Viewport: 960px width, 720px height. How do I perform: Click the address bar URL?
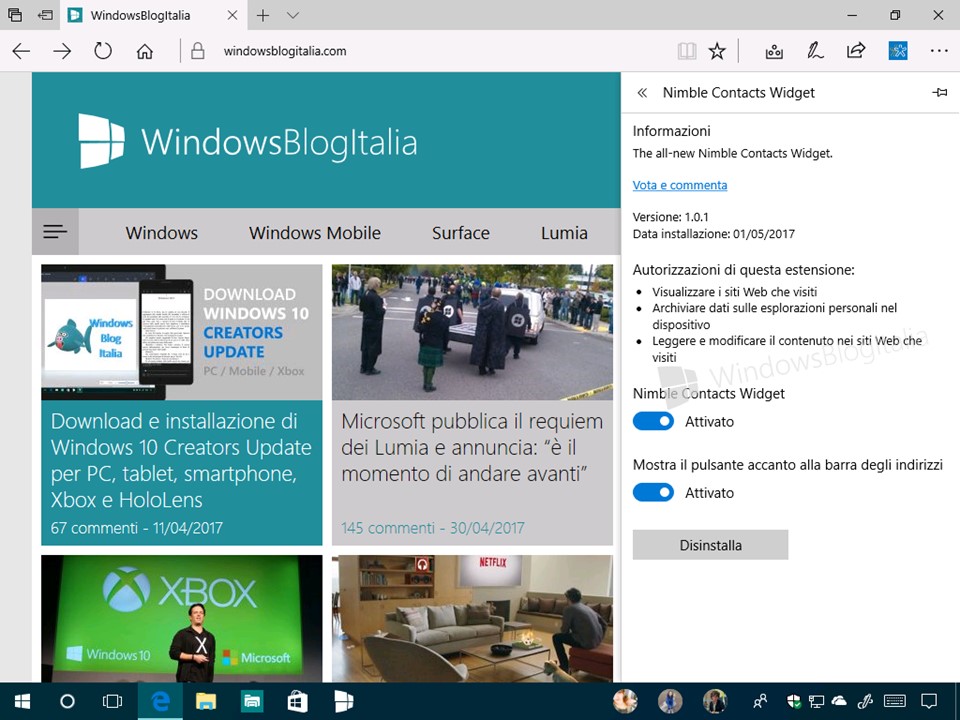(285, 51)
